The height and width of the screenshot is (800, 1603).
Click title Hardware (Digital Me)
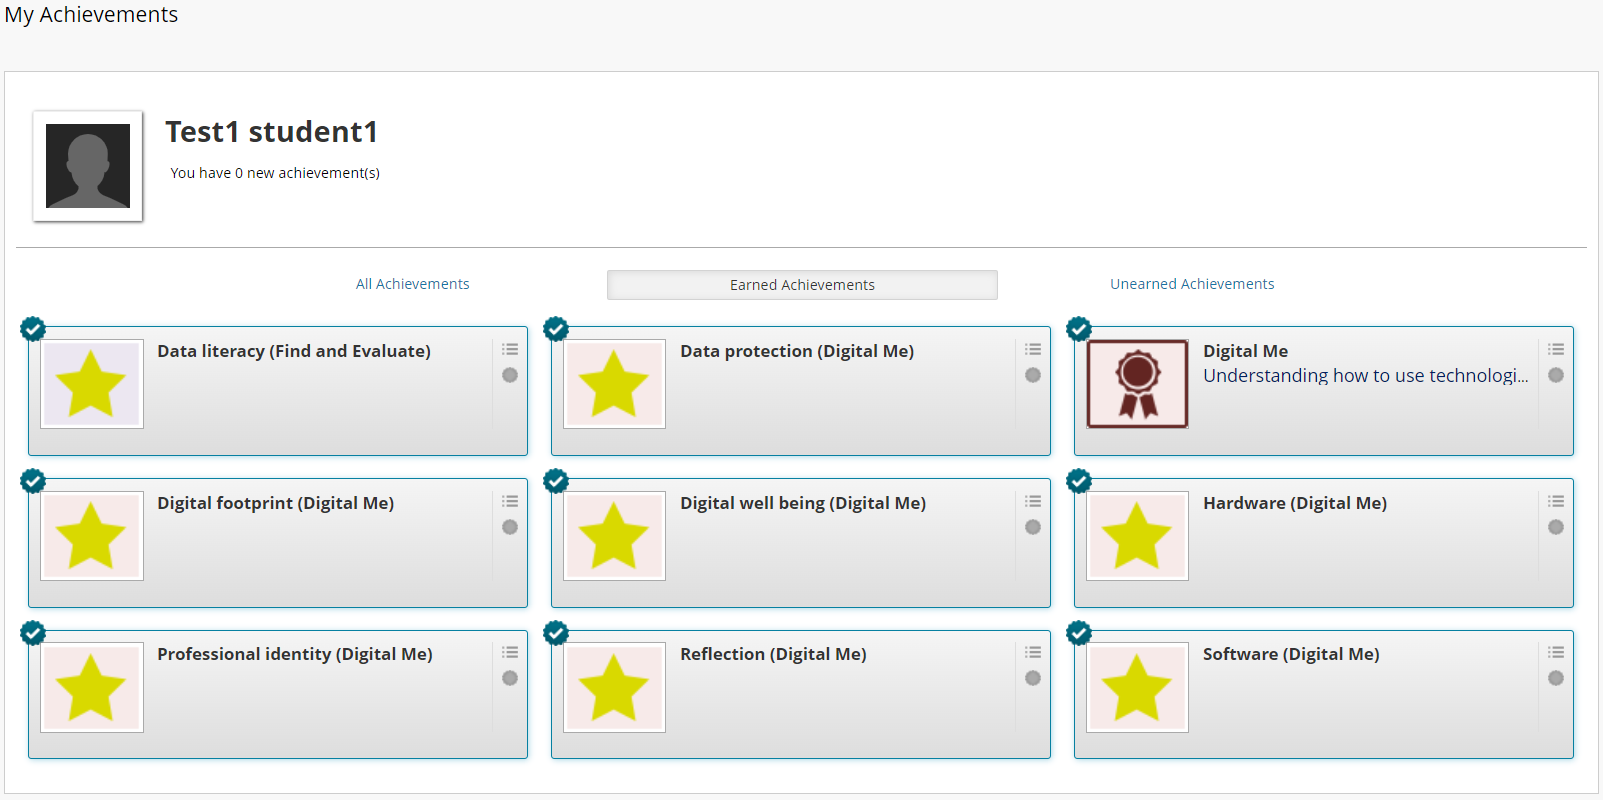1295,503
